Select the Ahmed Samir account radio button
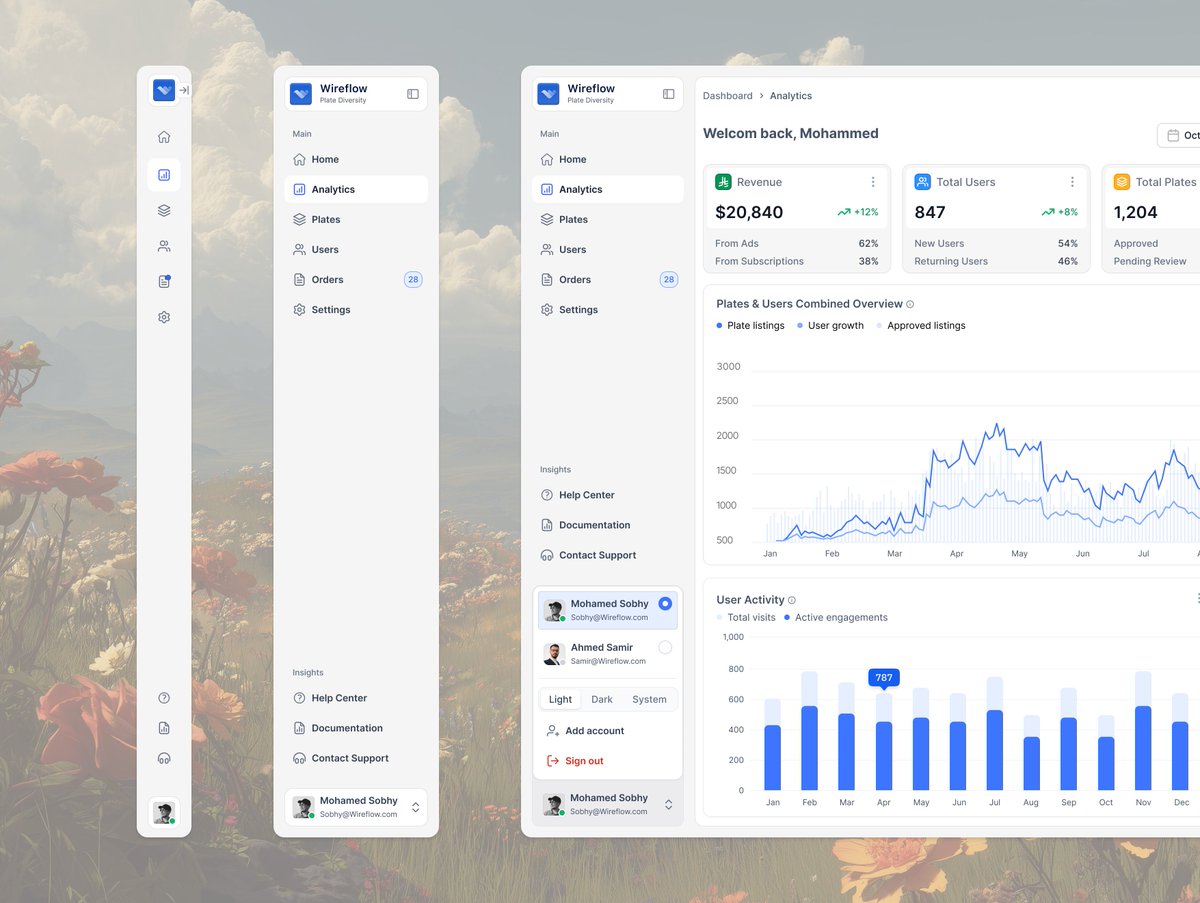This screenshot has height=903, width=1200. point(665,648)
